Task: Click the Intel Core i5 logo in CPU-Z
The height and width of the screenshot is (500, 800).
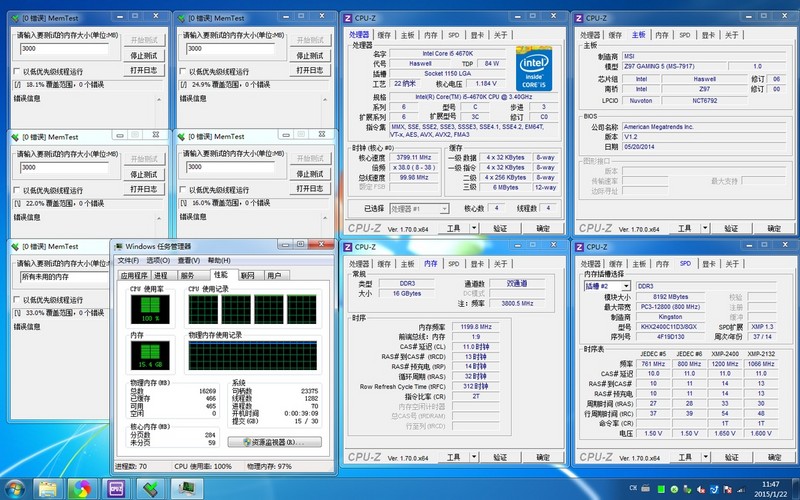Action: point(534,69)
